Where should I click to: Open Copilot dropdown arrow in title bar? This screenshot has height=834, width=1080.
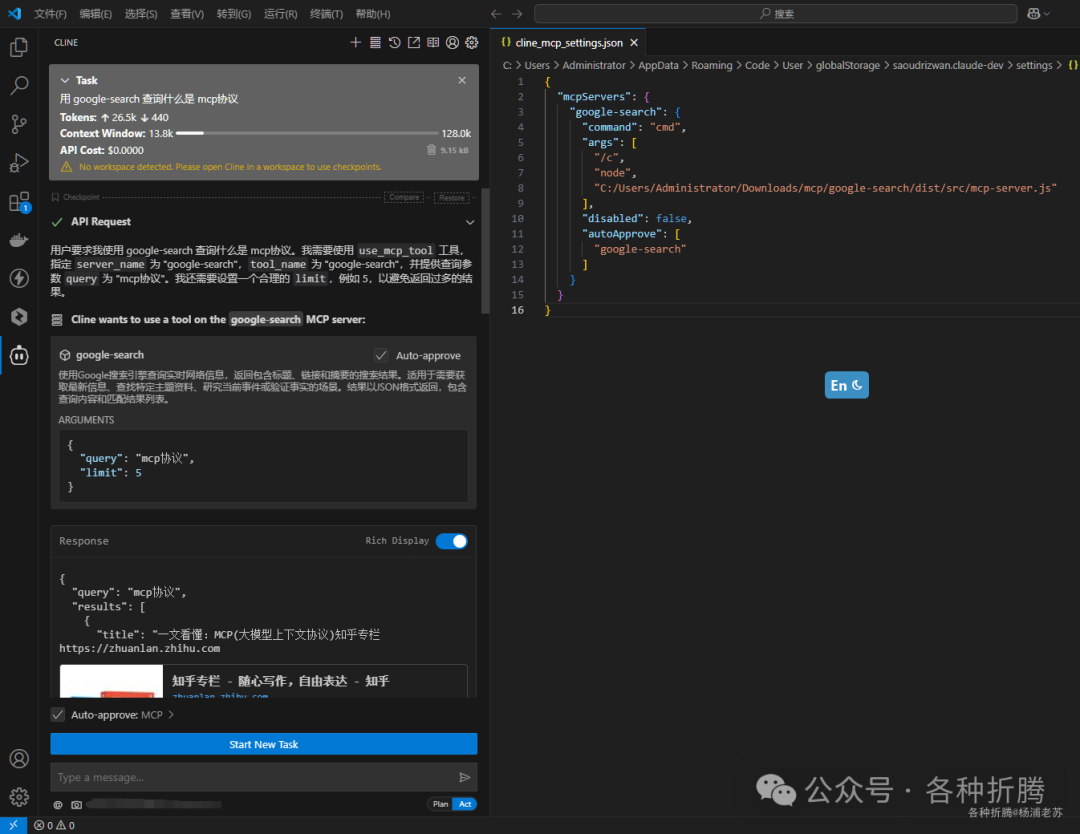tap(1047, 14)
